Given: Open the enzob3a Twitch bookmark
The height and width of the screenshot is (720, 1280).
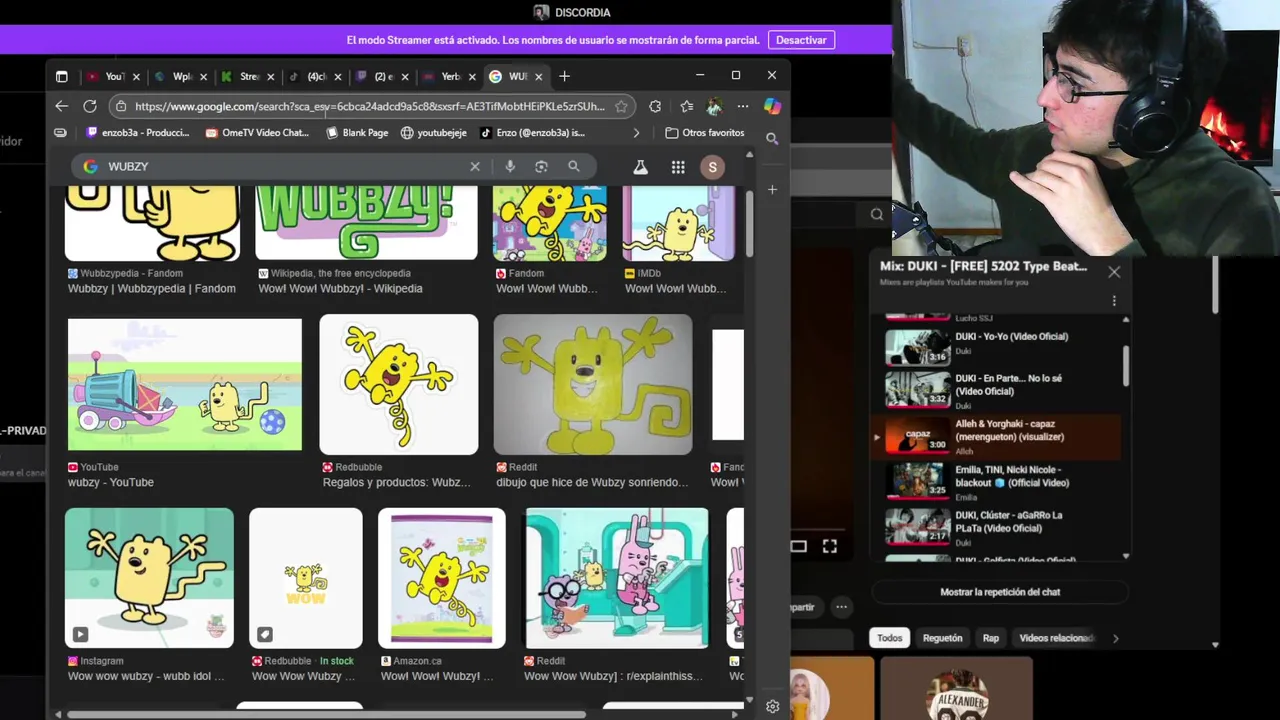Looking at the screenshot, I should (x=139, y=132).
